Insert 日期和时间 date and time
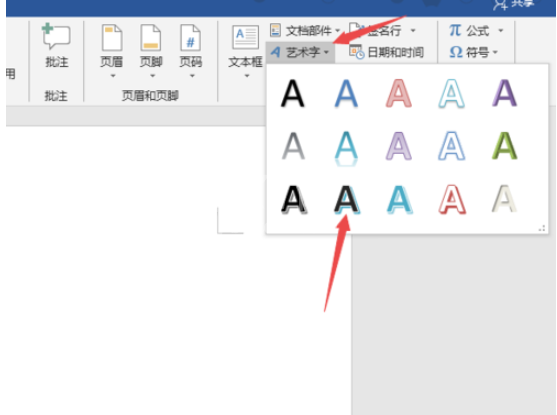The width and height of the screenshot is (557, 415). [386, 52]
